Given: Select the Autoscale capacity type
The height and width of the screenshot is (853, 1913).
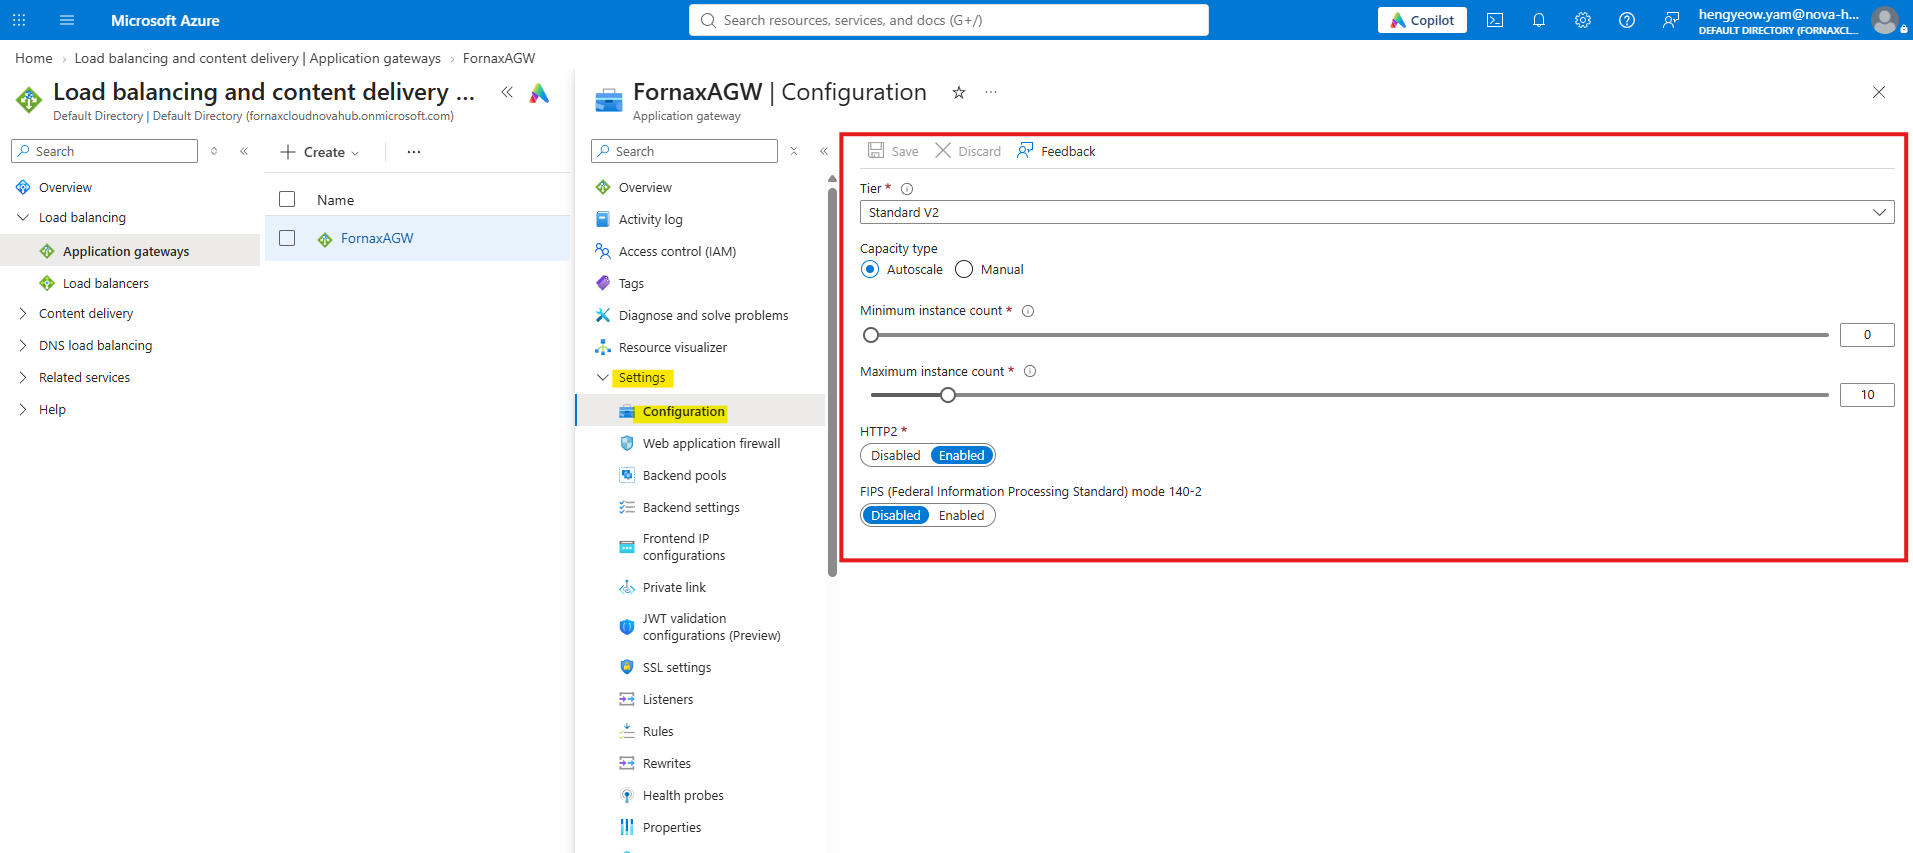Looking at the screenshot, I should pyautogui.click(x=870, y=270).
